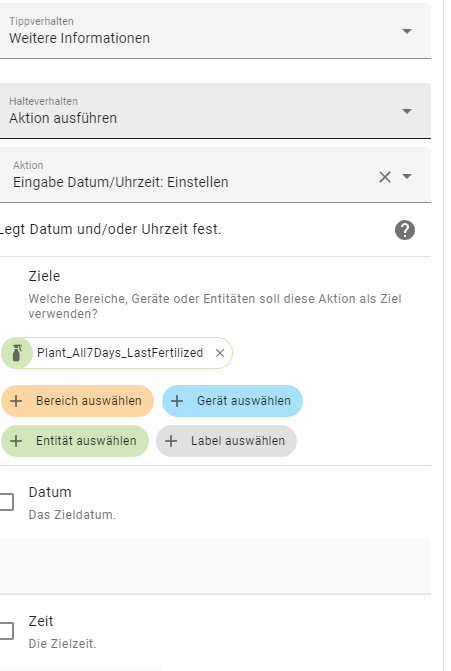The image size is (451, 671).
Task: Click the spray bottle entity icon
Action: [17, 353]
